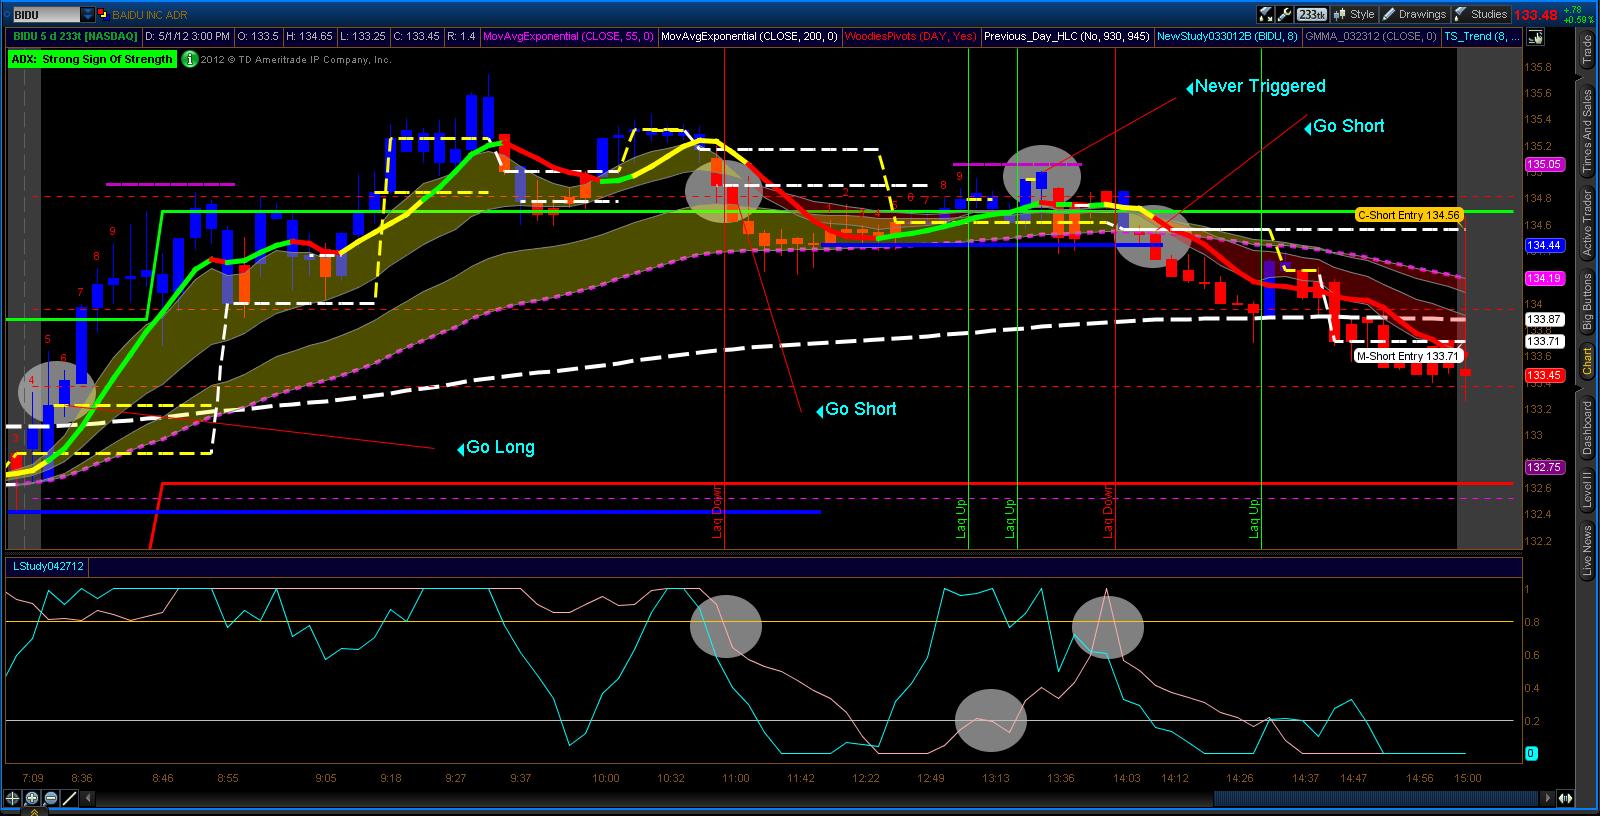Click the BAIDU INC ADR company name
Screen dimensions: 1600x816
150,15
